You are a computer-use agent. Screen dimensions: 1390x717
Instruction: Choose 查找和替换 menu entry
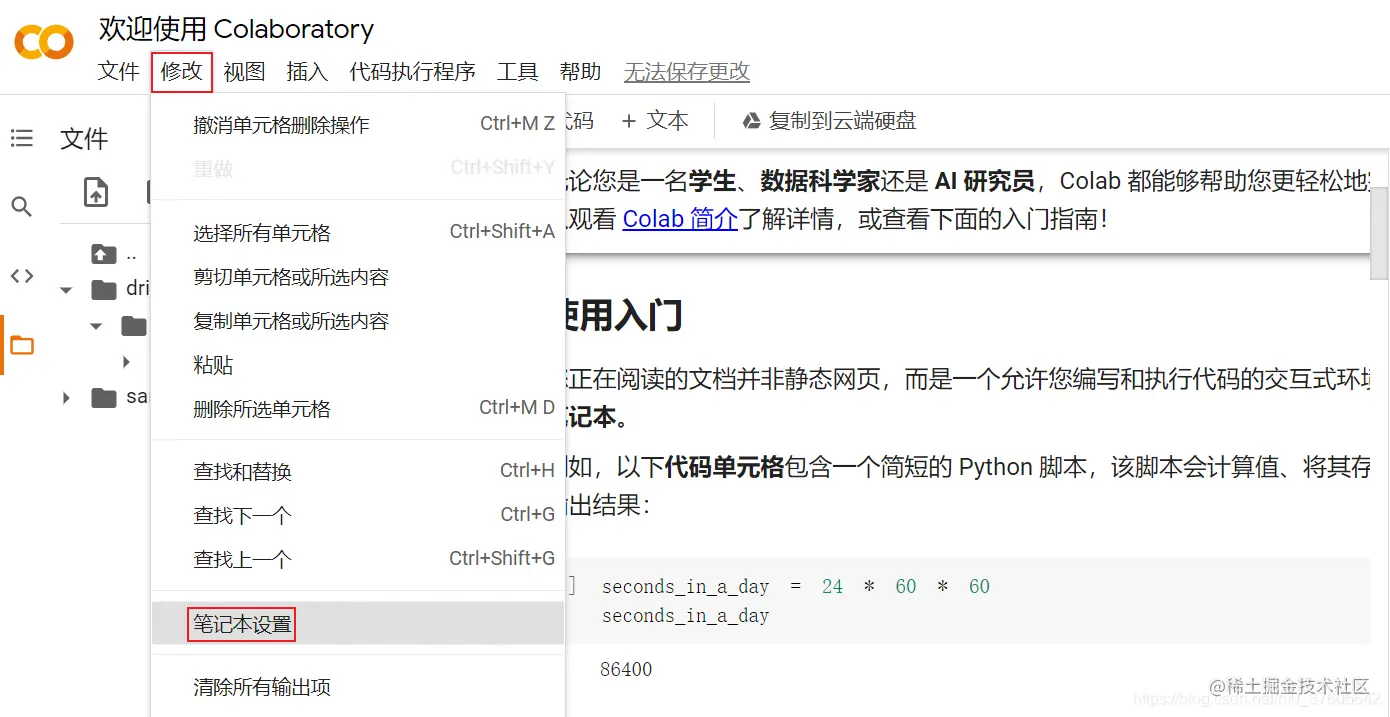point(358,472)
